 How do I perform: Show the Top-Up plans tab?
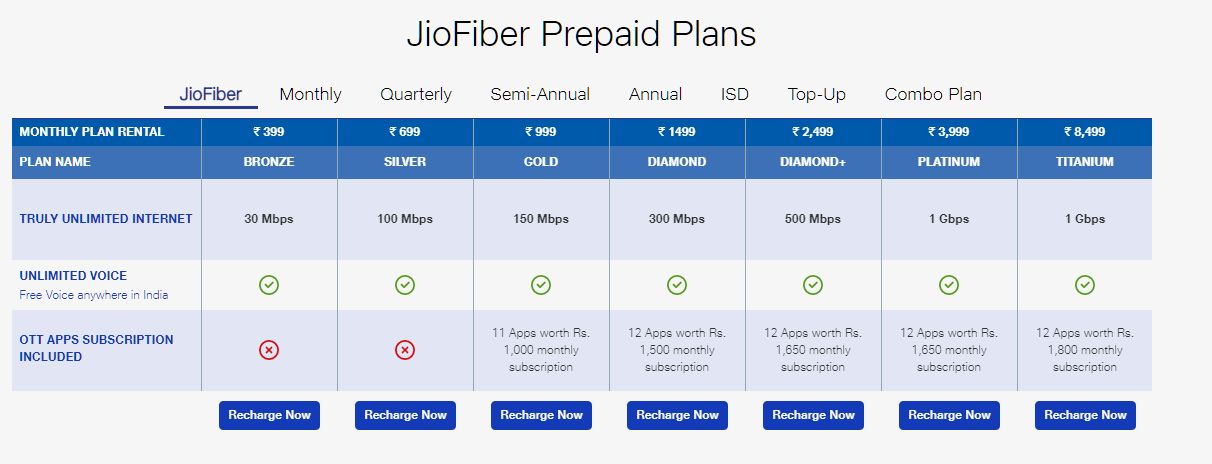click(x=816, y=94)
